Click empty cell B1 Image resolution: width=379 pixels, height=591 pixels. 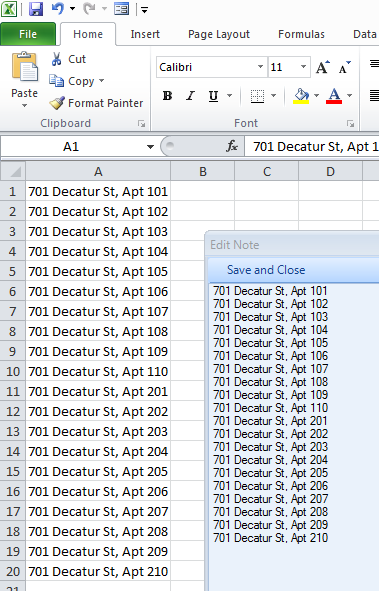click(203, 191)
